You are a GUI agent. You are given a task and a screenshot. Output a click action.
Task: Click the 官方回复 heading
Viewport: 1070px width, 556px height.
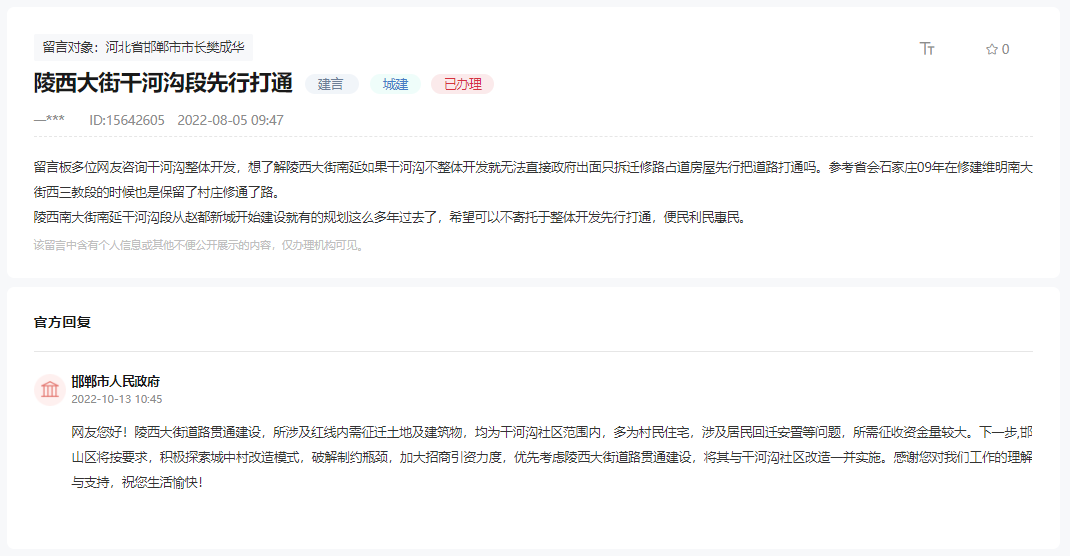click(x=62, y=322)
